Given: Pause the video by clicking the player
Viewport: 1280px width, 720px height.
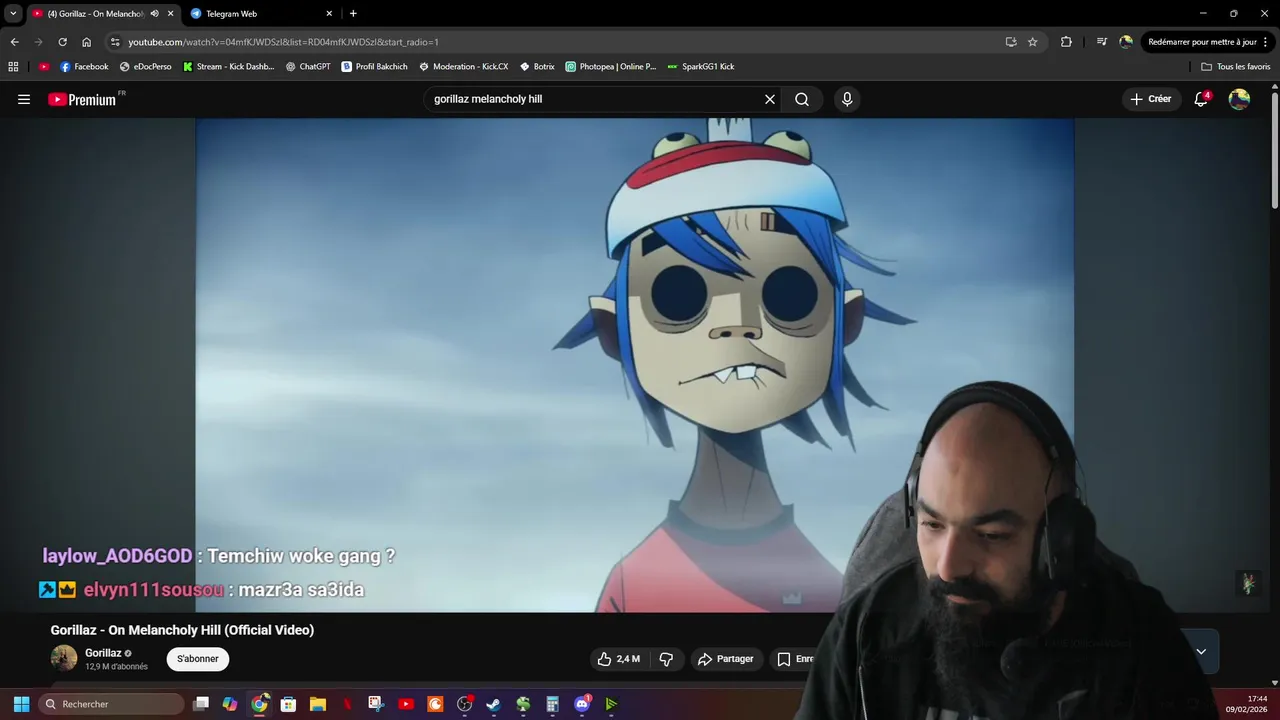Looking at the screenshot, I should tap(635, 365).
